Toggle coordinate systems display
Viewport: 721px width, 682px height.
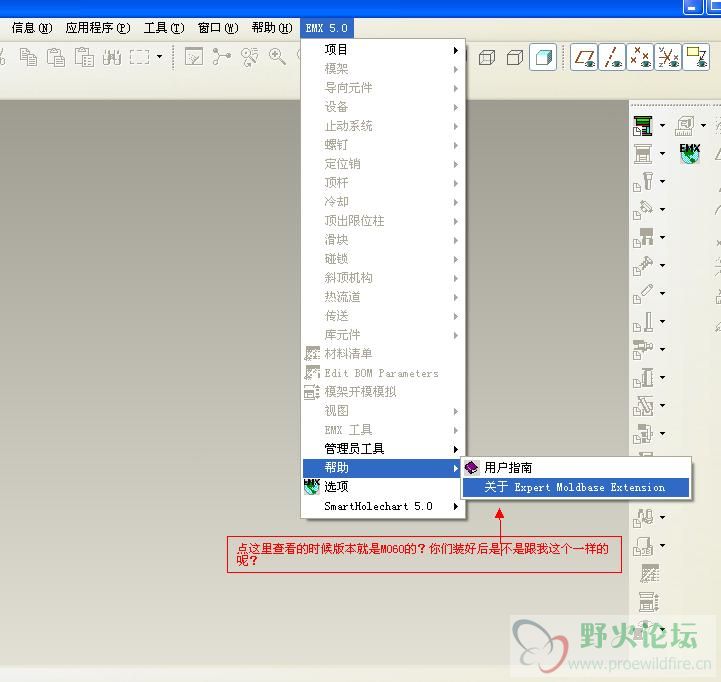[x=668, y=57]
